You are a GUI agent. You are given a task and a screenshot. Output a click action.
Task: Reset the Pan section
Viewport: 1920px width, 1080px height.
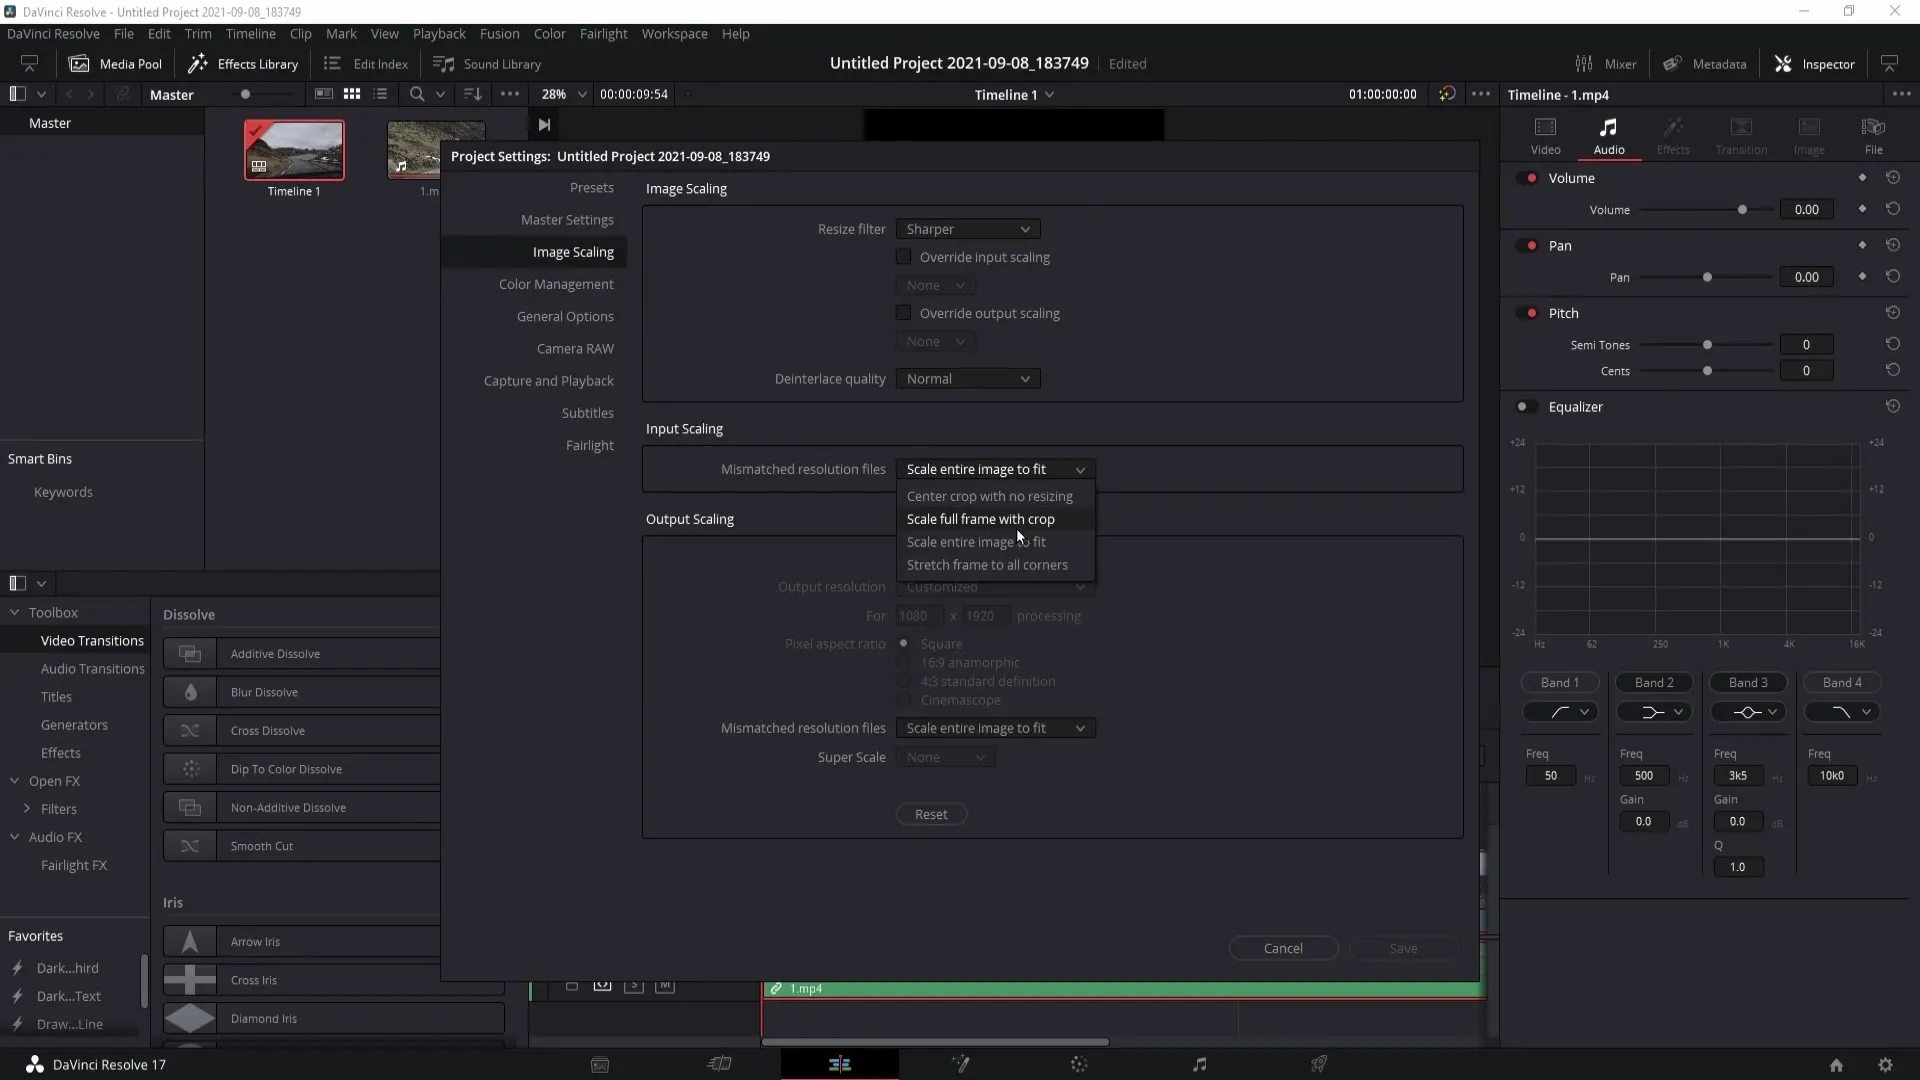coord(1893,245)
